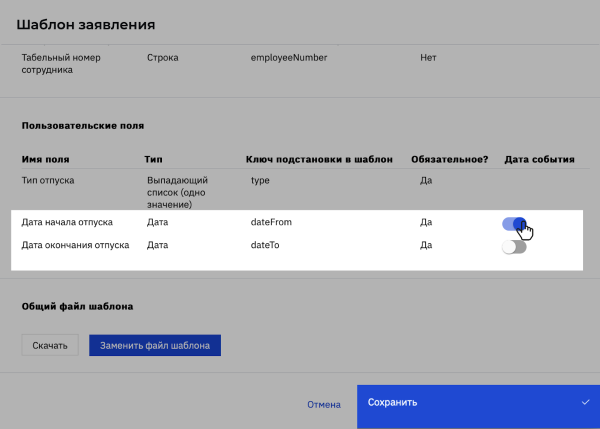The image size is (600, 429).
Task: Select Дата окончания отпуска field name
Action: click(75, 245)
